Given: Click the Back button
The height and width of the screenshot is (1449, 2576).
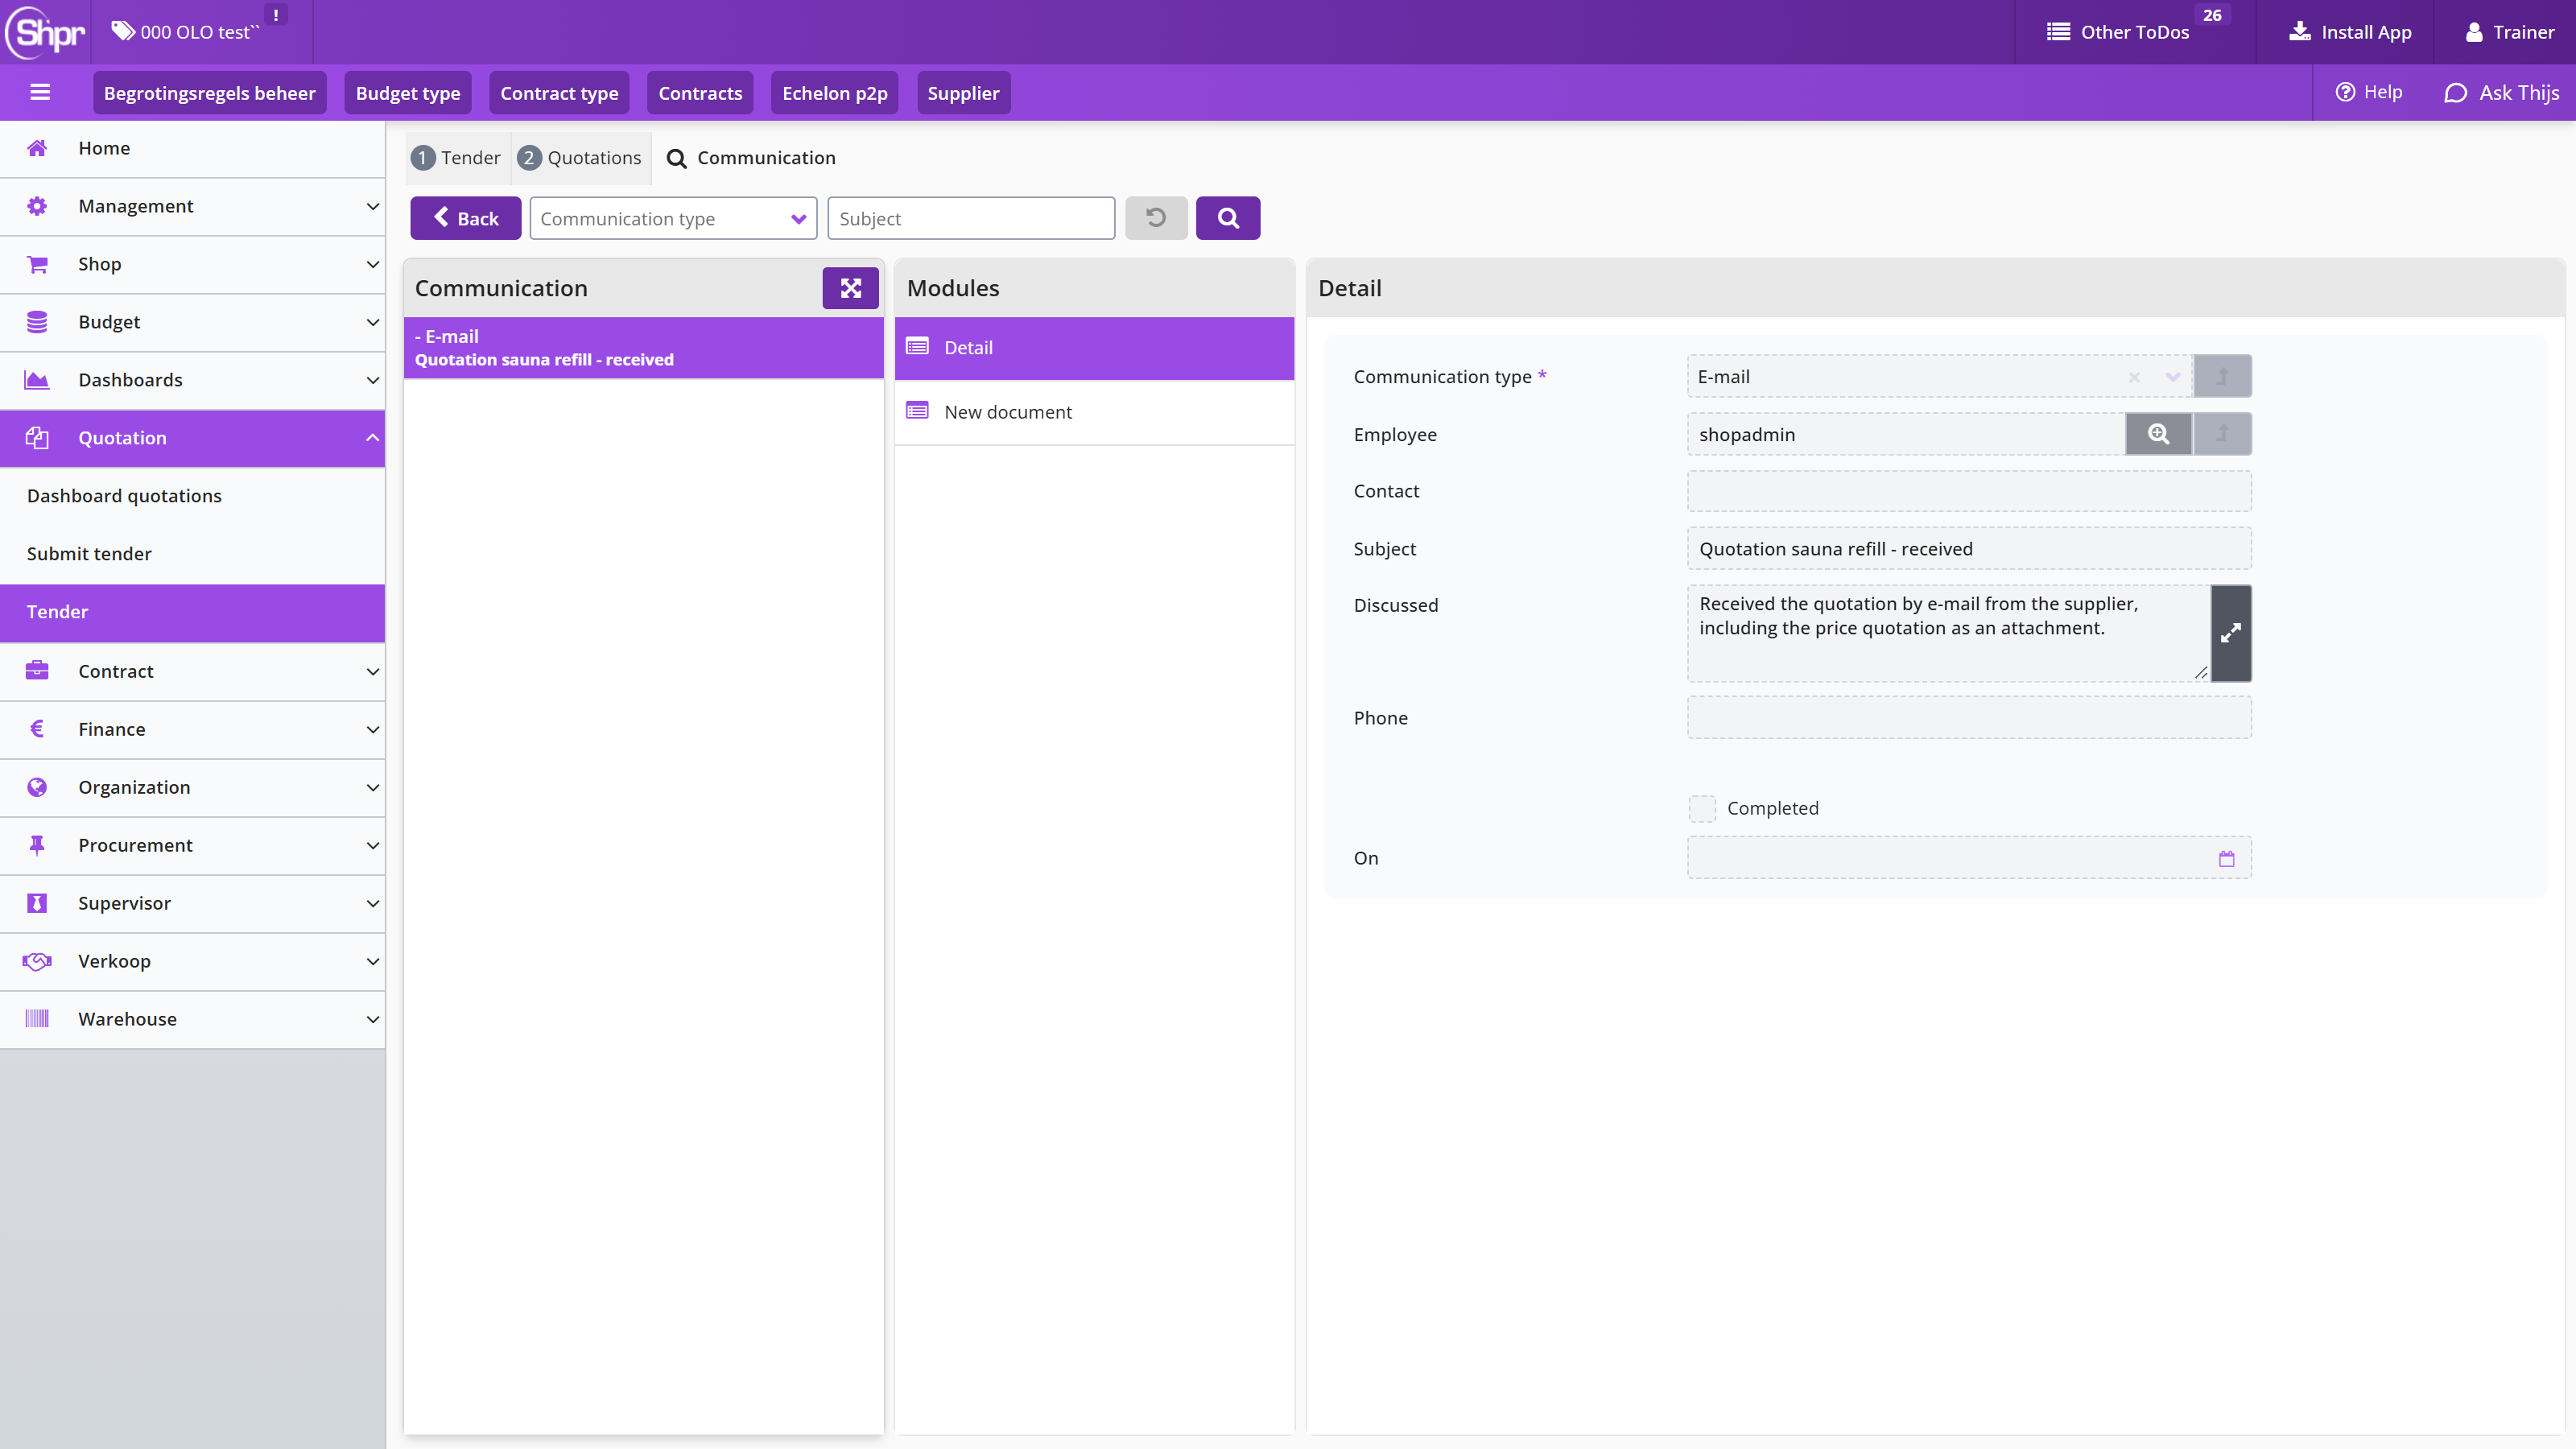Looking at the screenshot, I should 465,218.
